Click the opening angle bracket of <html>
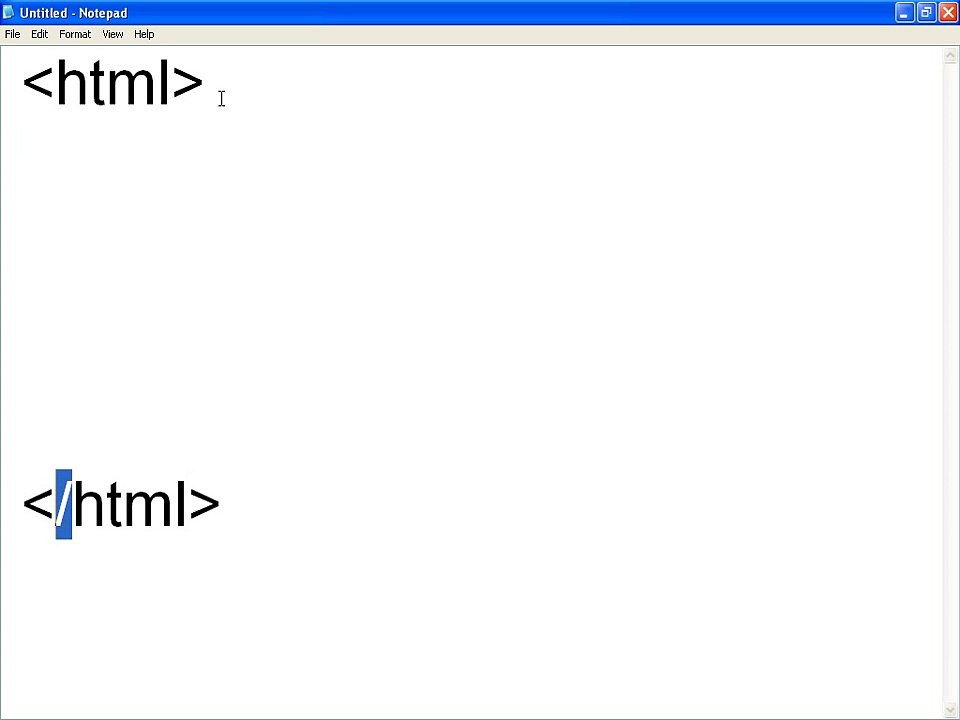Image resolution: width=960 pixels, height=720 pixels. tap(38, 83)
